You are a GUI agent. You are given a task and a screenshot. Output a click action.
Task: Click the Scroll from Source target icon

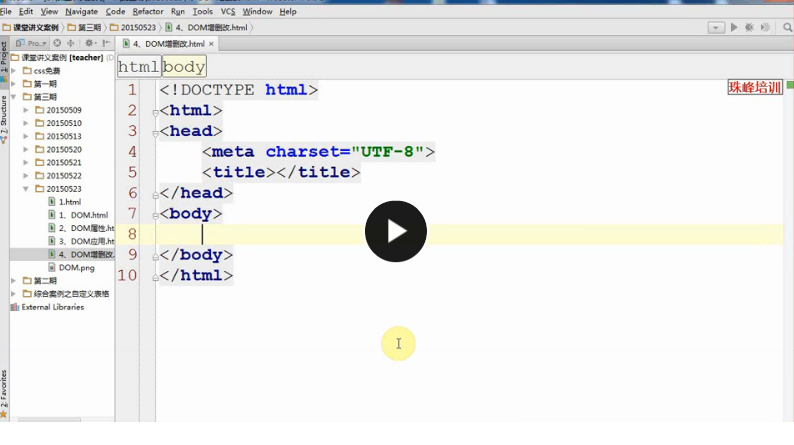pyautogui.click(x=57, y=44)
